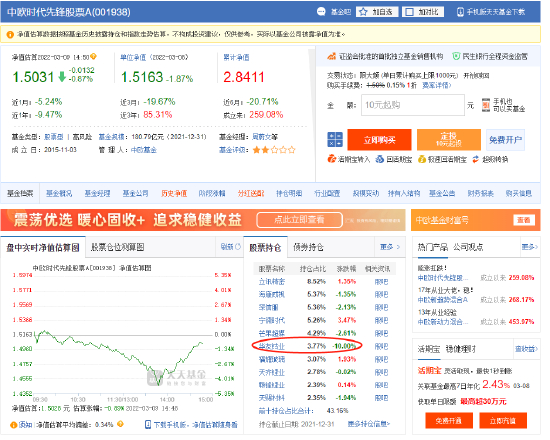Open 股吧 link in the 8.52% row
The height and width of the screenshot is (440, 550).
[381, 281]
